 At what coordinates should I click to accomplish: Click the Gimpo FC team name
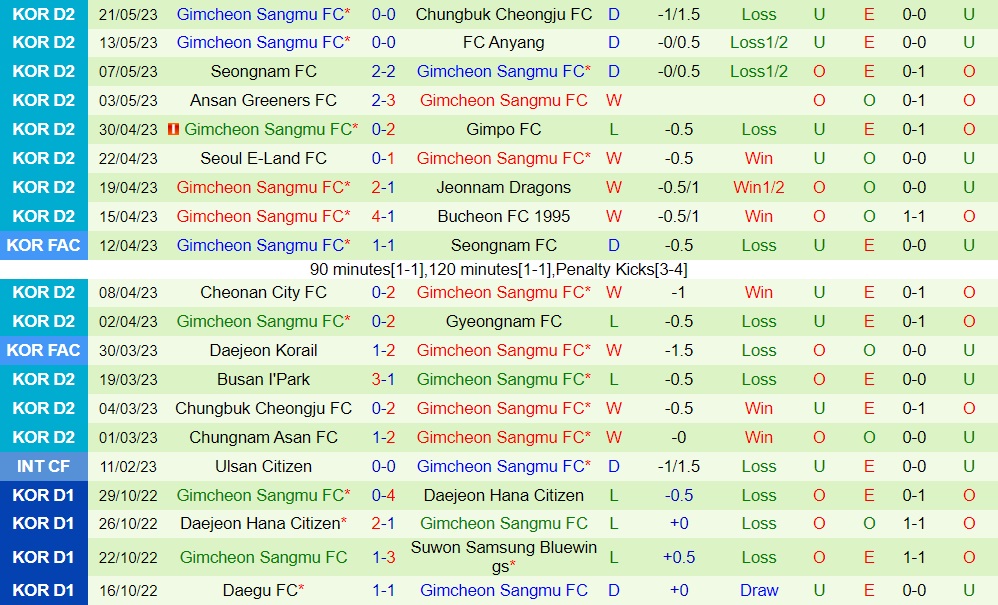point(503,129)
